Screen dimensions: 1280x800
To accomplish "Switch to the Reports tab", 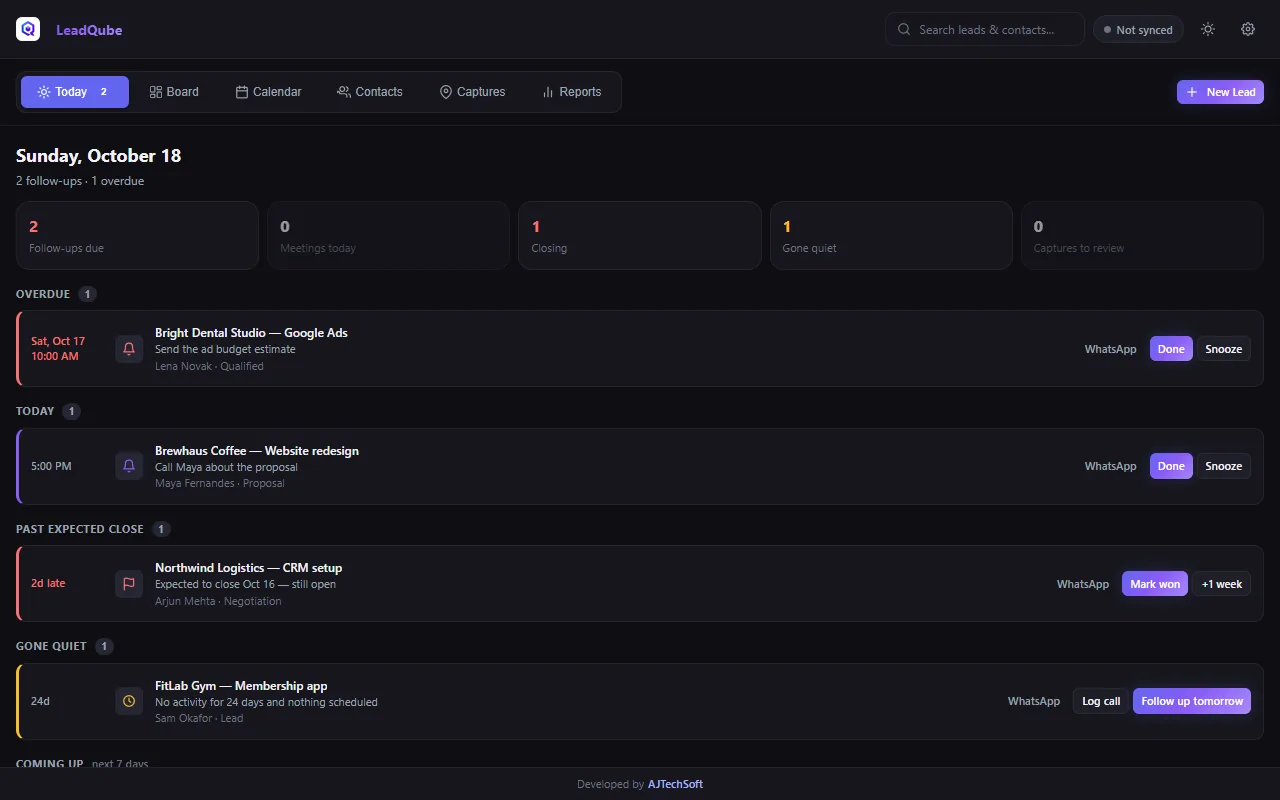I will coord(571,92).
